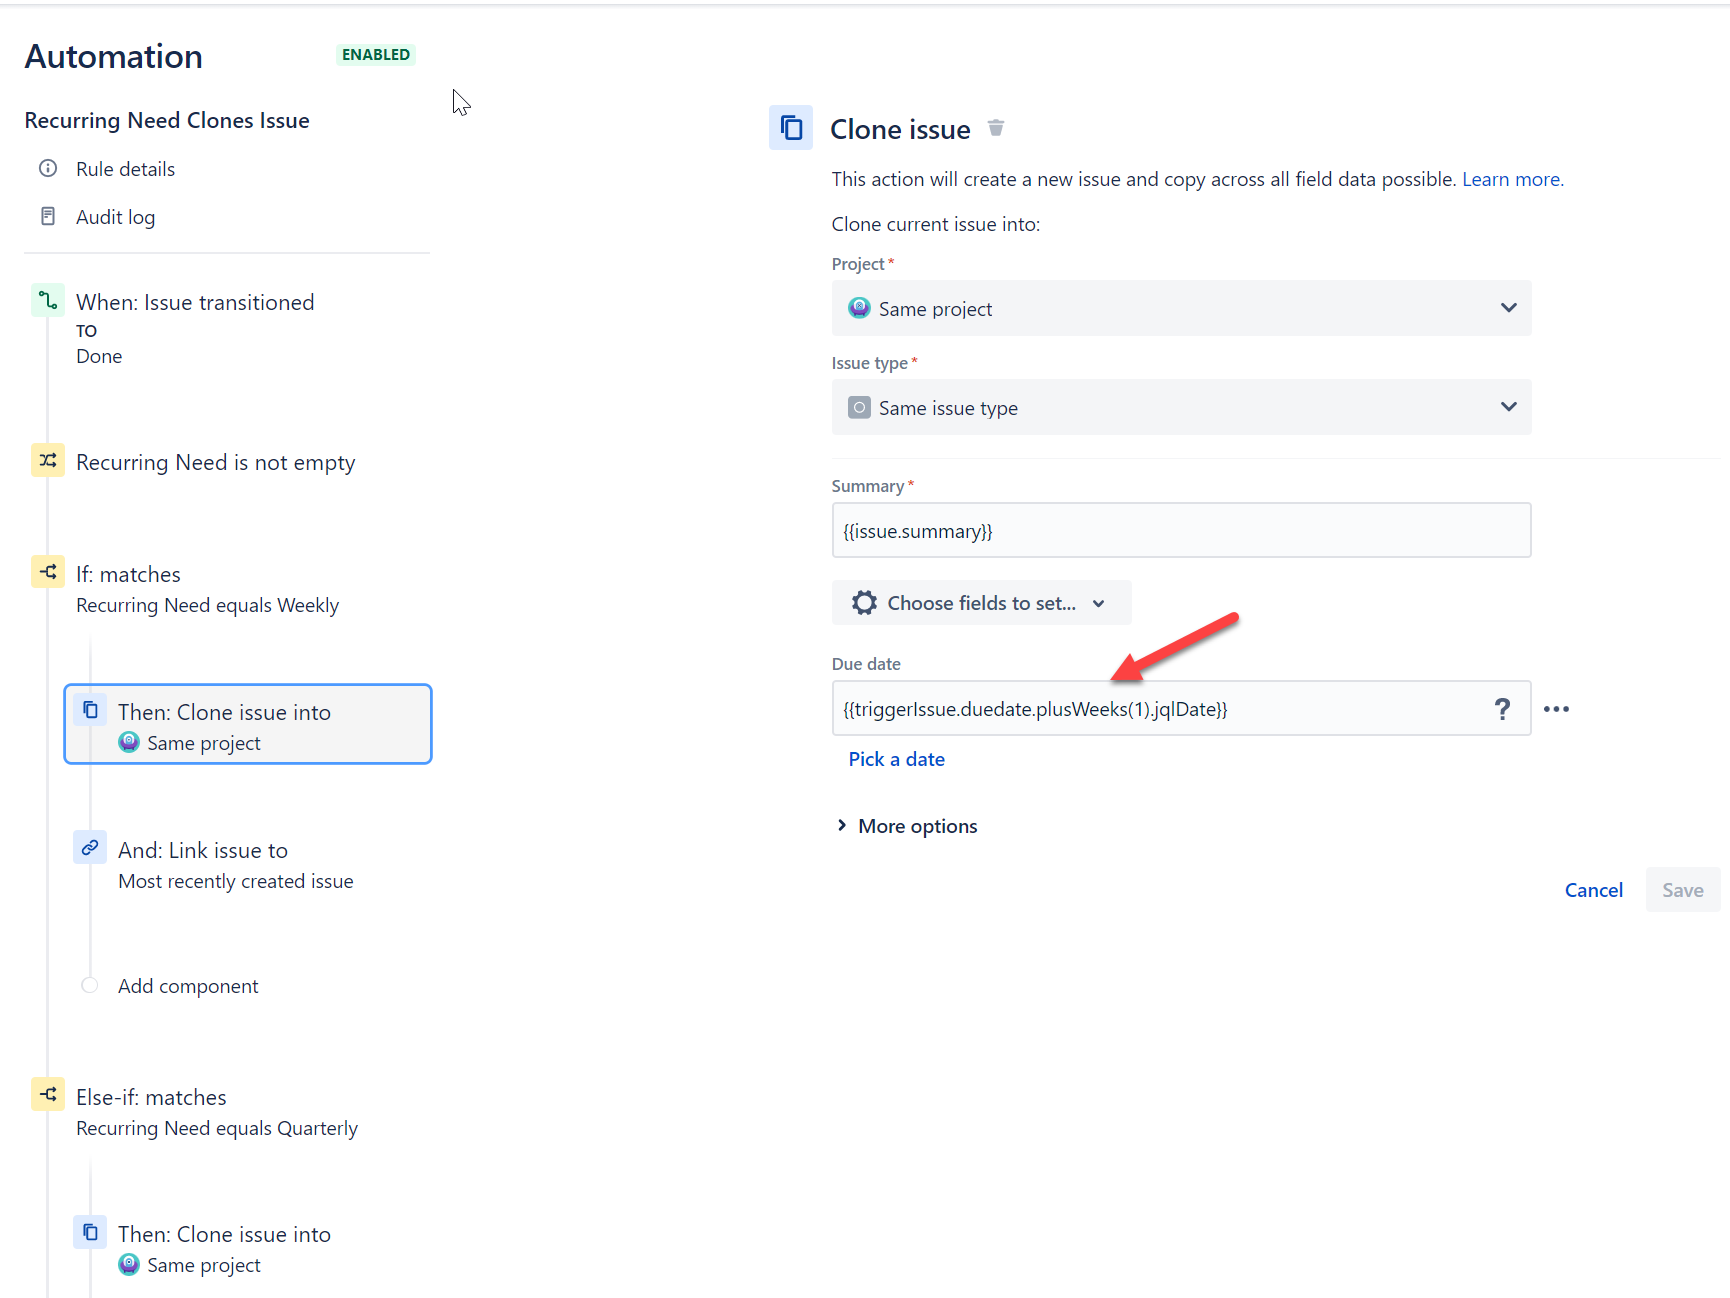
Task: Follow the Learn more link
Action: point(1512,179)
